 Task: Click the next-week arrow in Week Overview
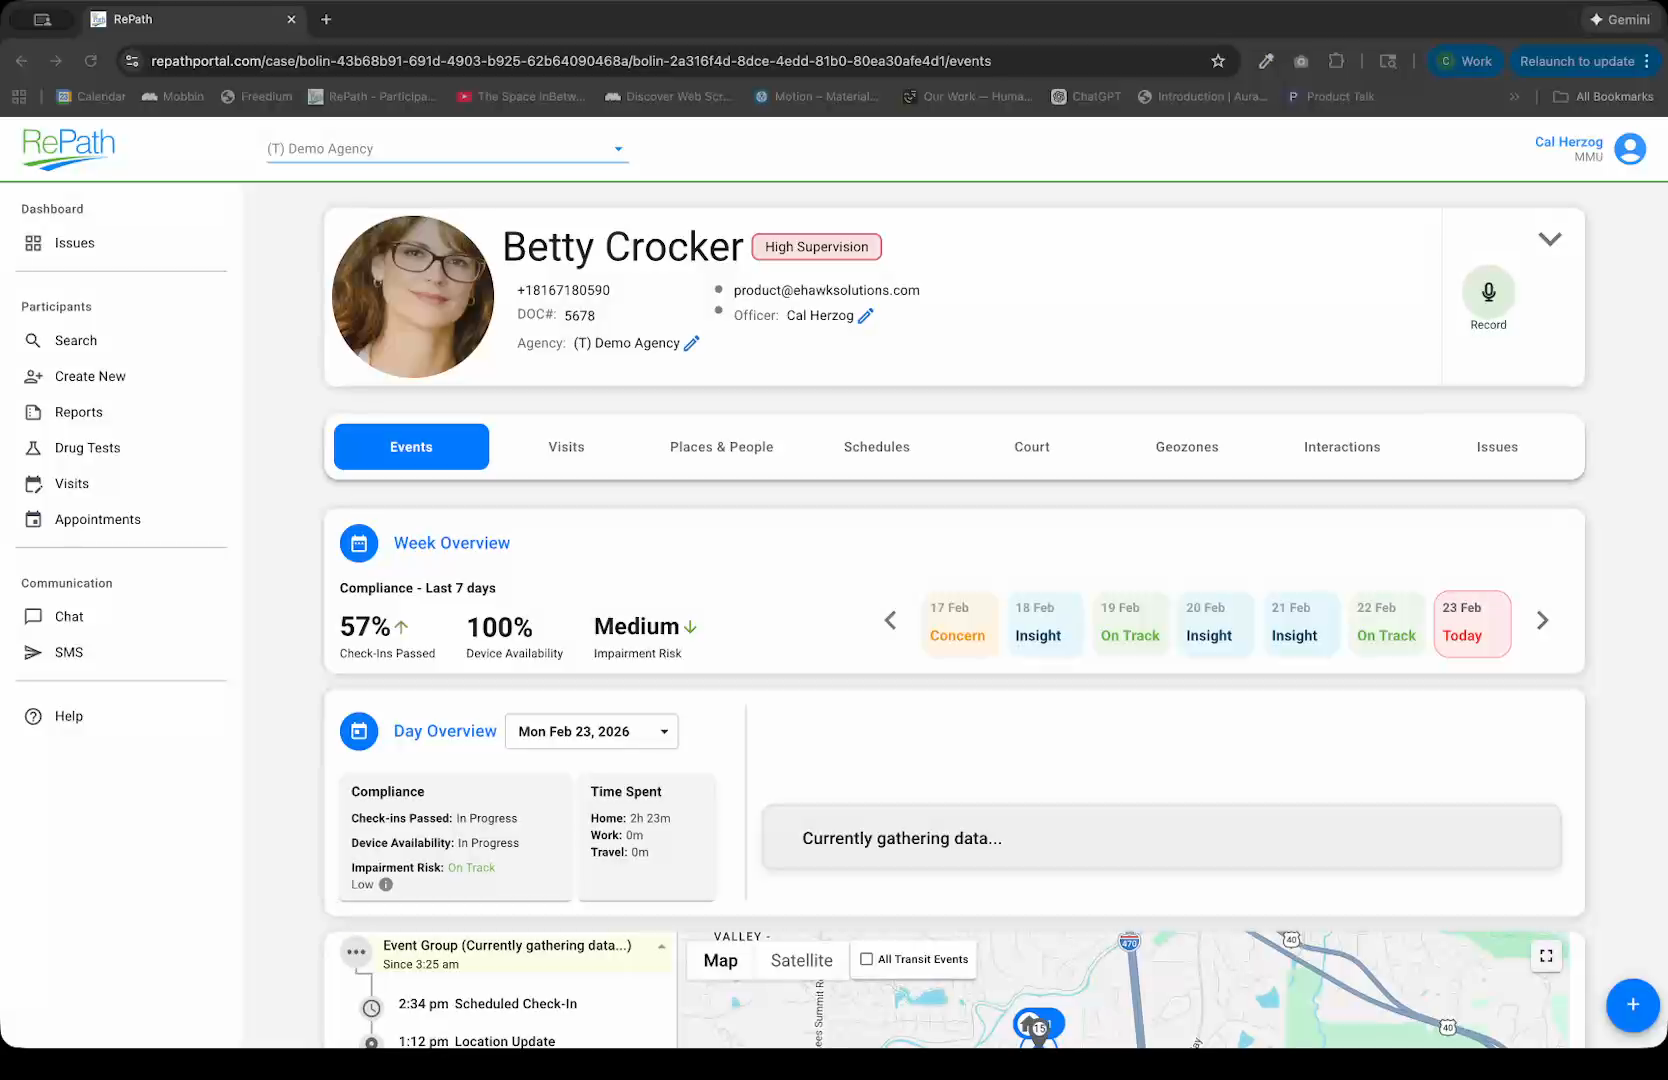coord(1542,620)
